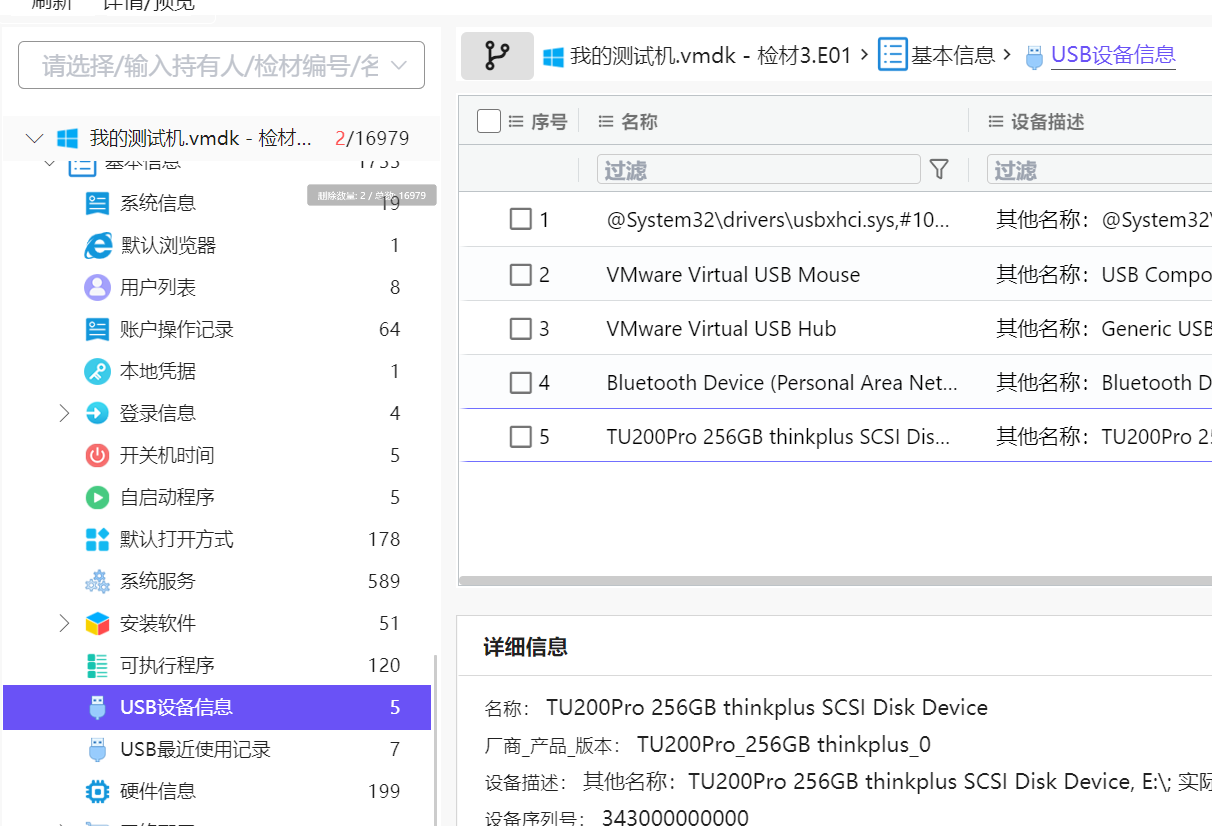Click the Bluetooth Device name cell
The height and width of the screenshot is (826, 1212).
pos(782,382)
